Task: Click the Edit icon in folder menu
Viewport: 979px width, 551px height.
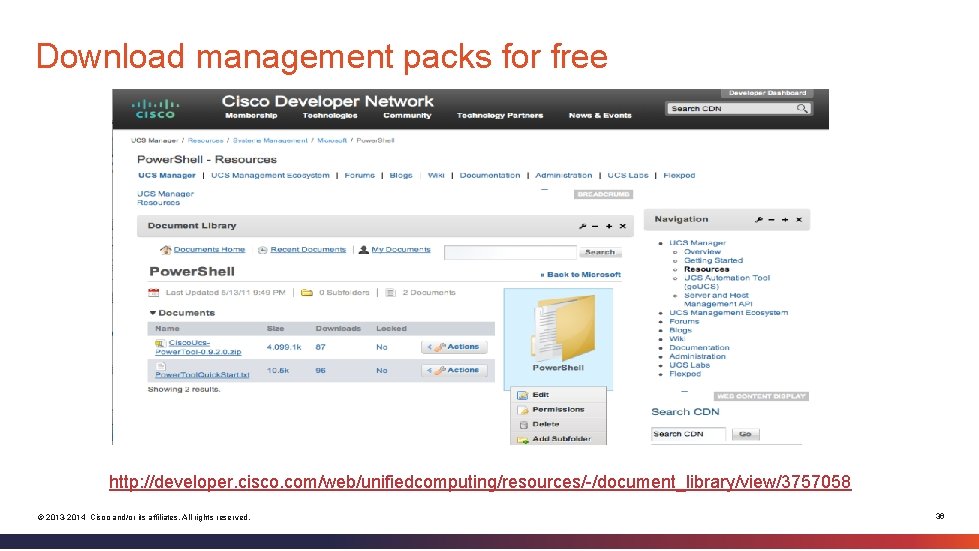Action: tap(523, 395)
